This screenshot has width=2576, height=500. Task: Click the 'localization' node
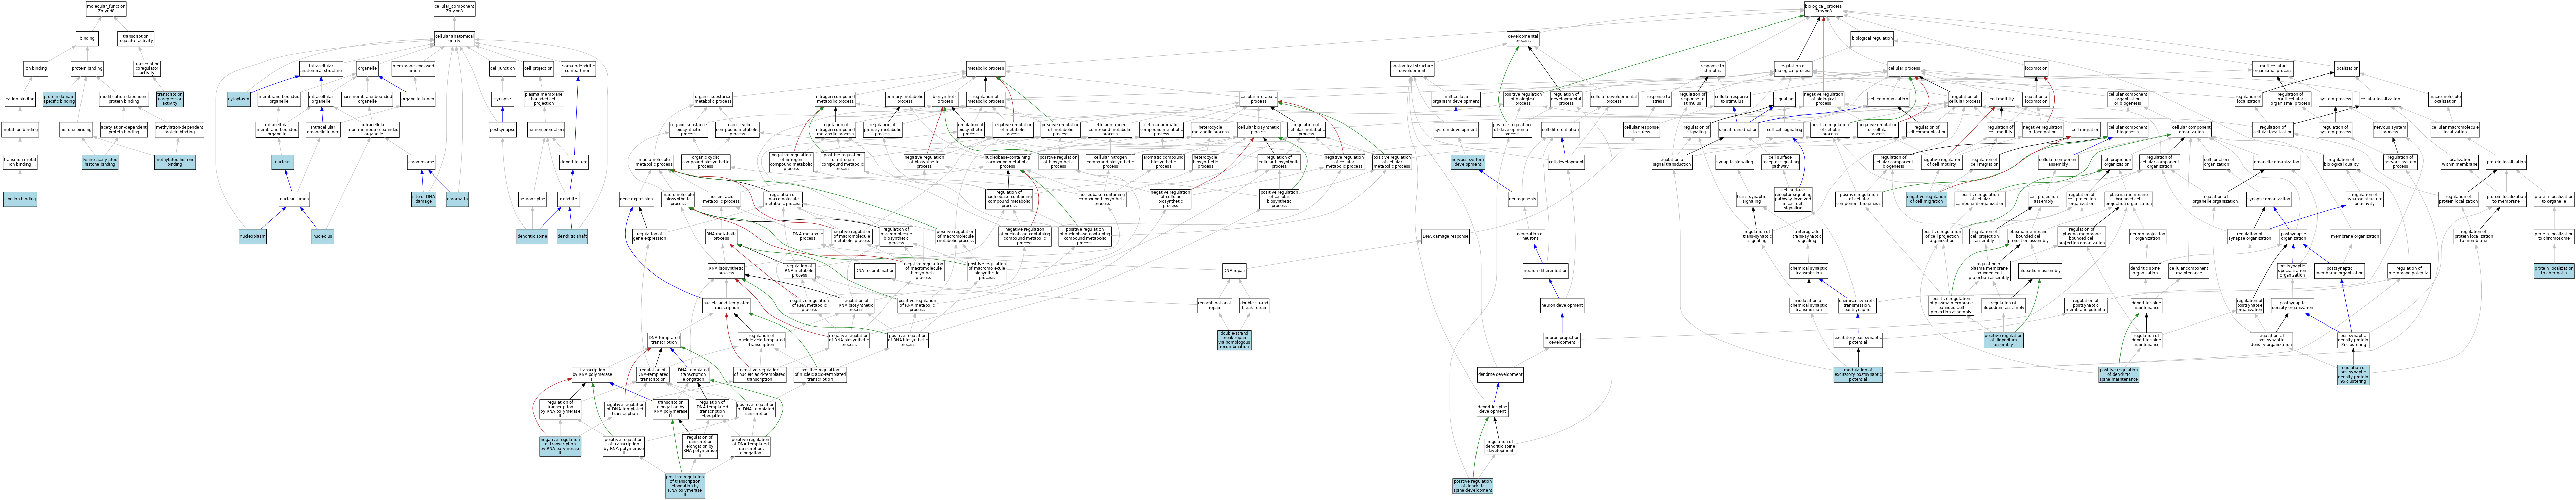pyautogui.click(x=2347, y=69)
